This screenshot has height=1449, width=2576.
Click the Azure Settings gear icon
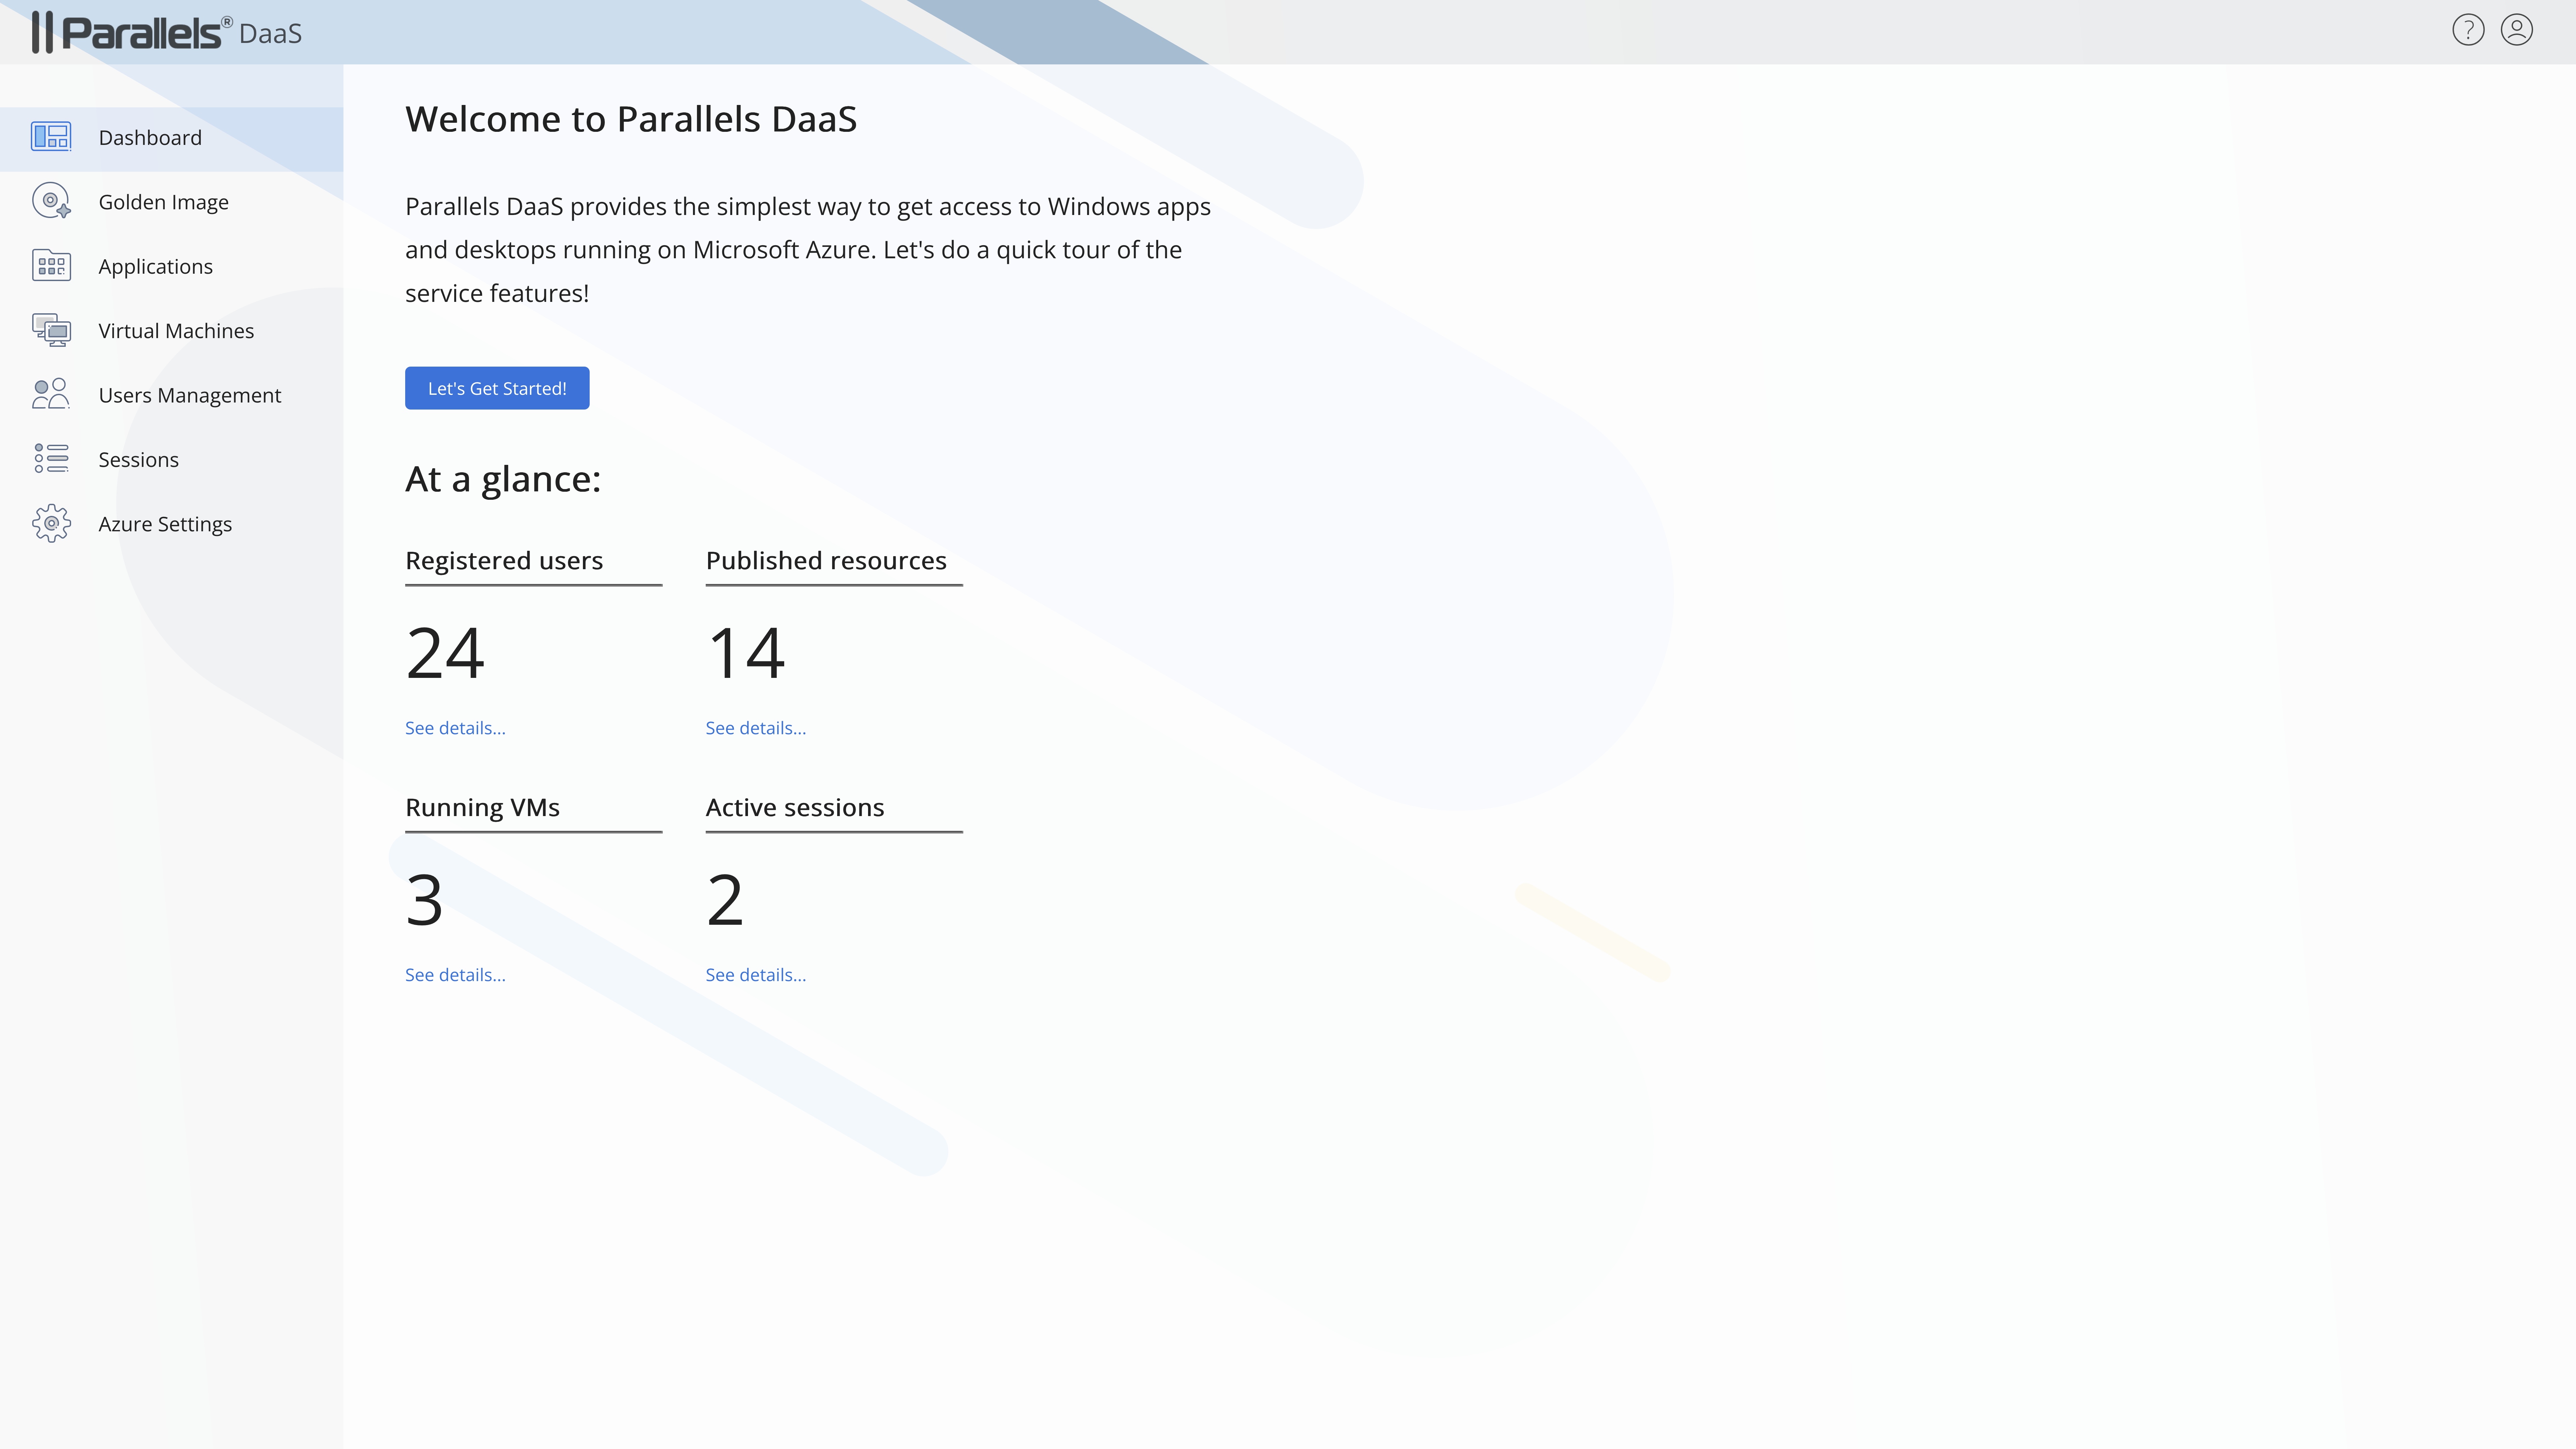(x=51, y=523)
